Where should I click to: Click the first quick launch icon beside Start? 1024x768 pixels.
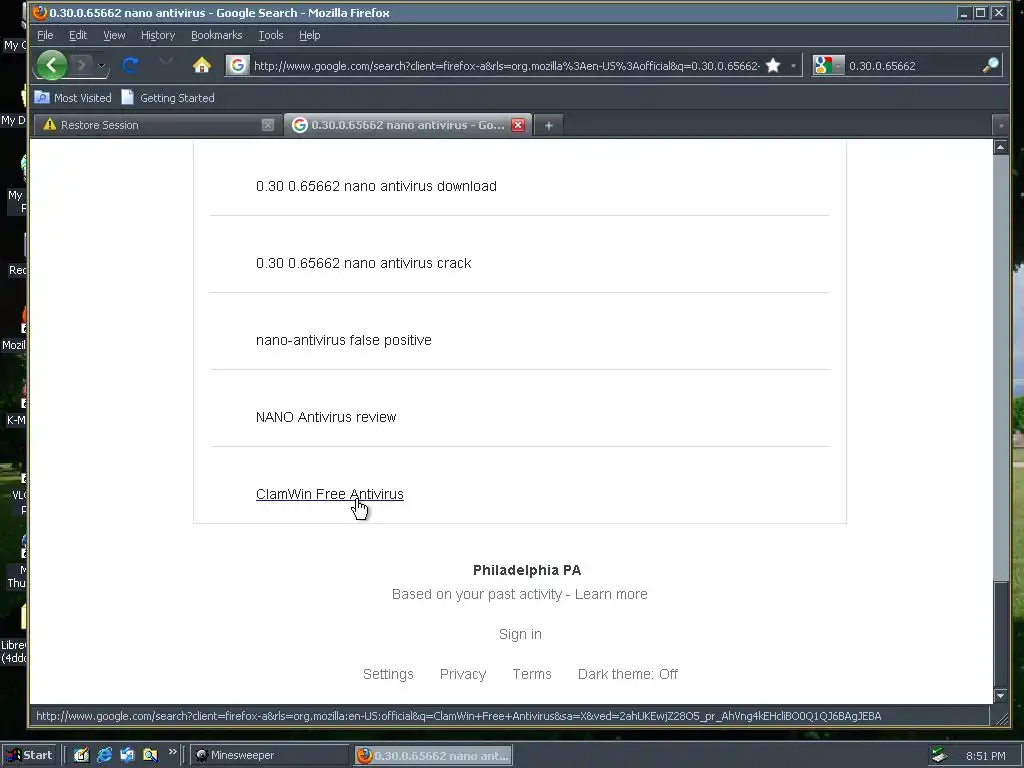coord(81,755)
